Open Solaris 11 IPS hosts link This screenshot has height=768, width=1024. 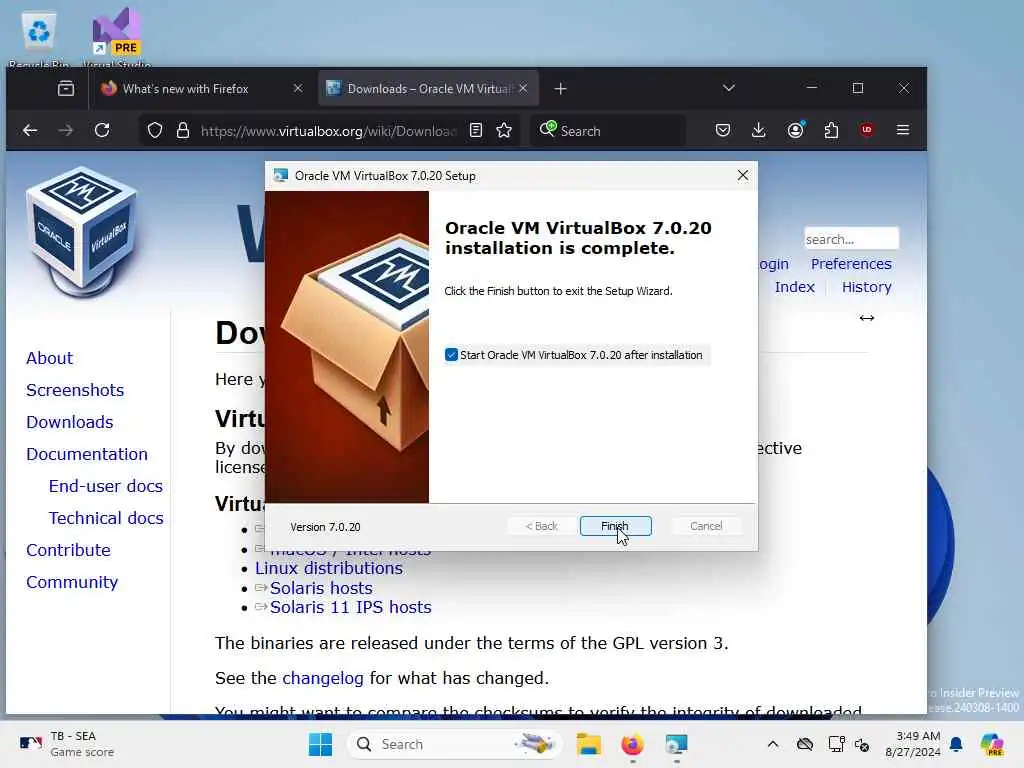click(351, 607)
